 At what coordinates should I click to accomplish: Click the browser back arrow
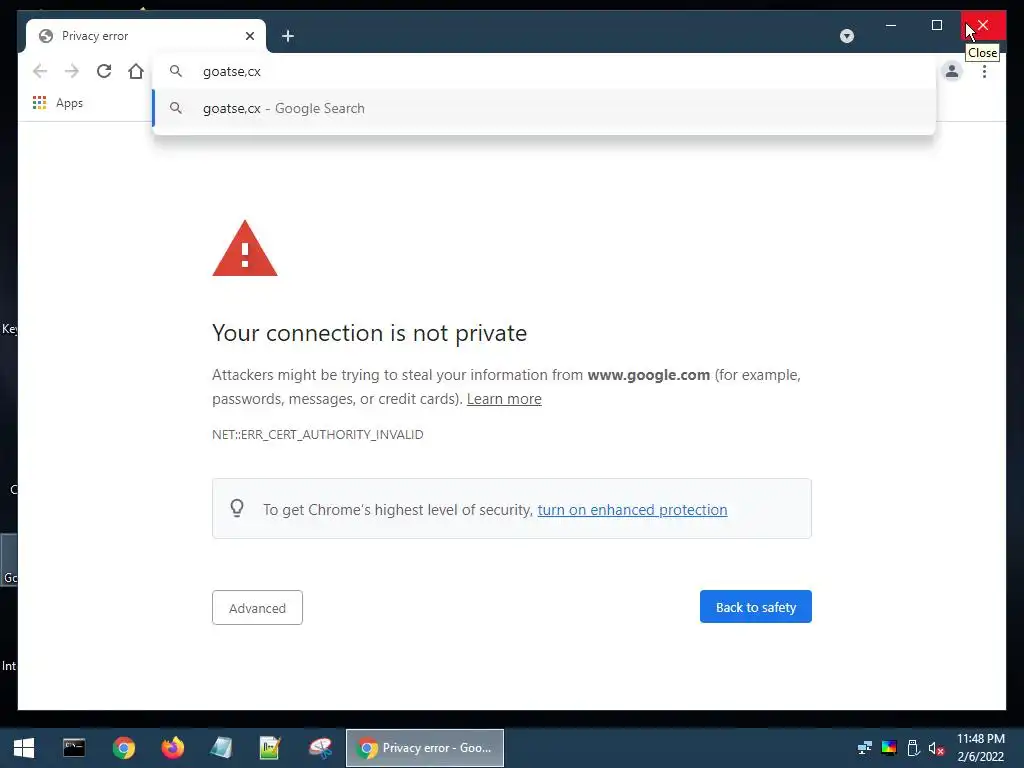click(x=40, y=71)
